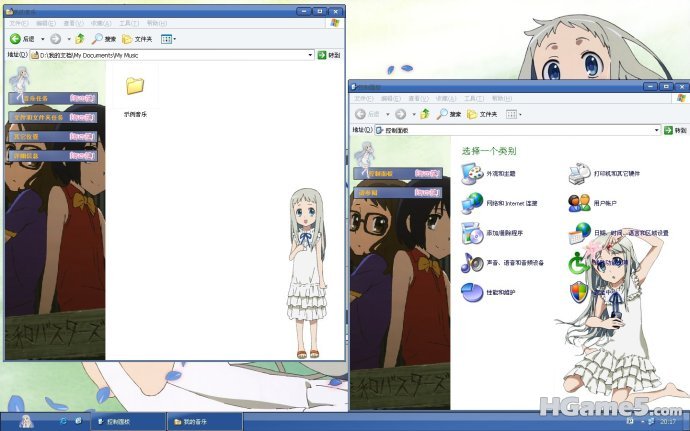Open the Security Center shield icon
Screen dimensions: 690x431
[x=579, y=292]
